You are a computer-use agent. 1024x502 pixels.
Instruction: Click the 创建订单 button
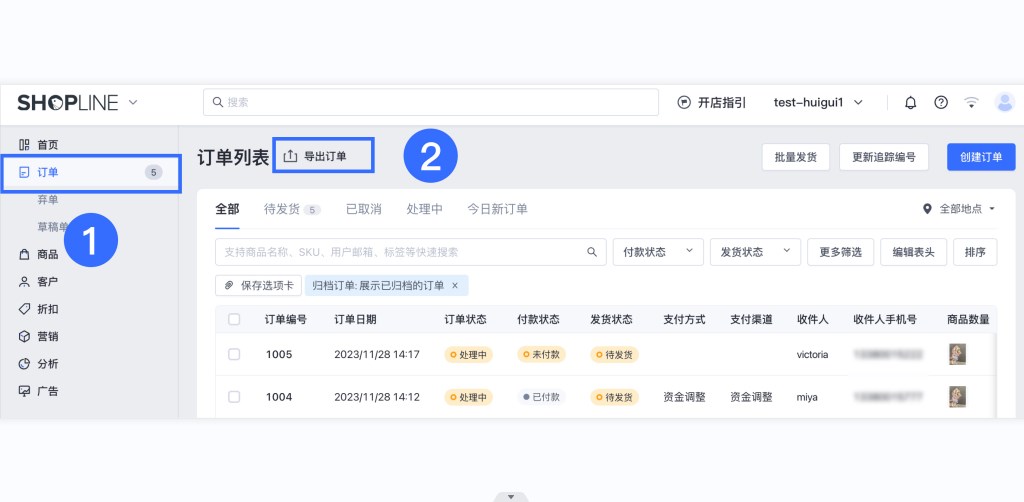[981, 157]
